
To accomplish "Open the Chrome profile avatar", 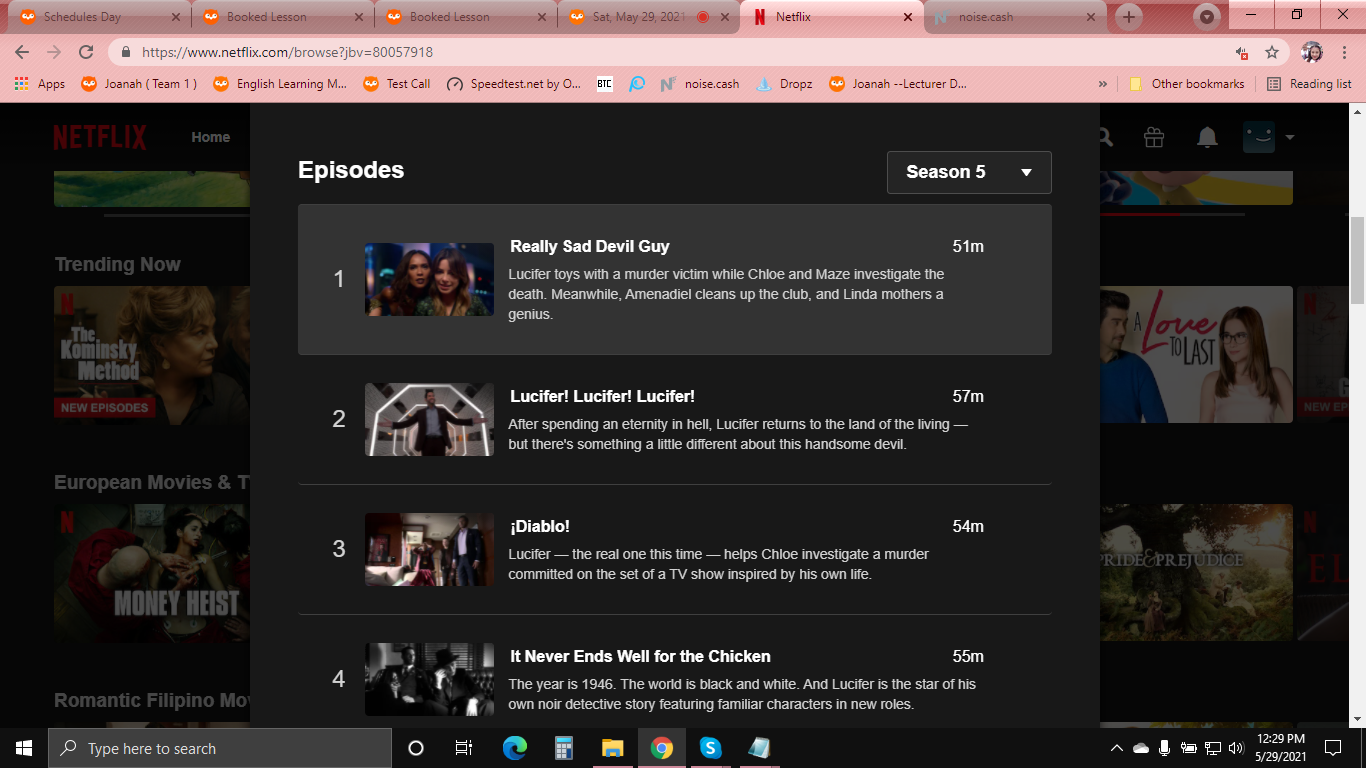I will point(1313,52).
